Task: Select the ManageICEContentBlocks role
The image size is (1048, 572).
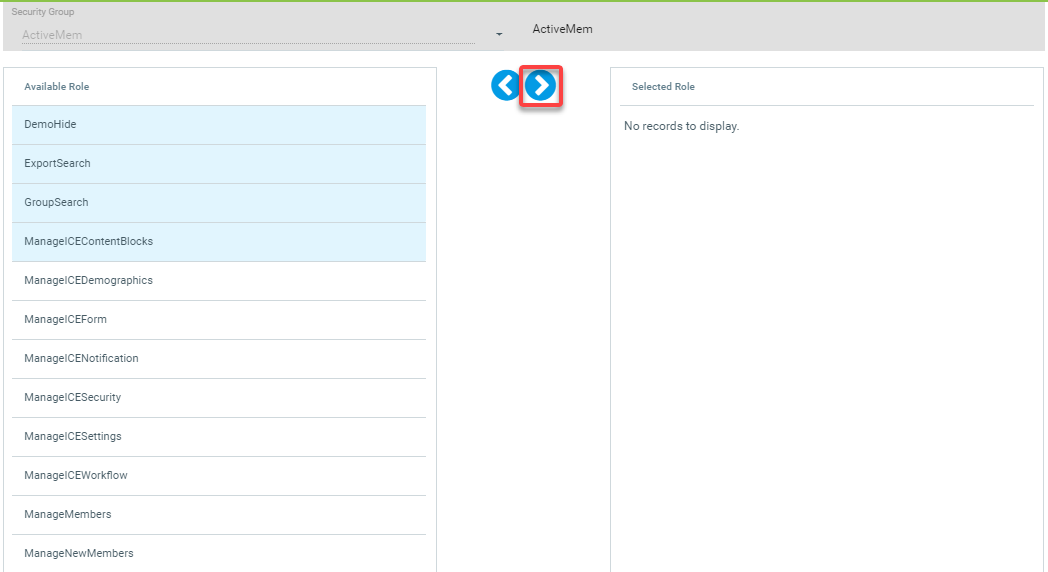Action: [218, 242]
